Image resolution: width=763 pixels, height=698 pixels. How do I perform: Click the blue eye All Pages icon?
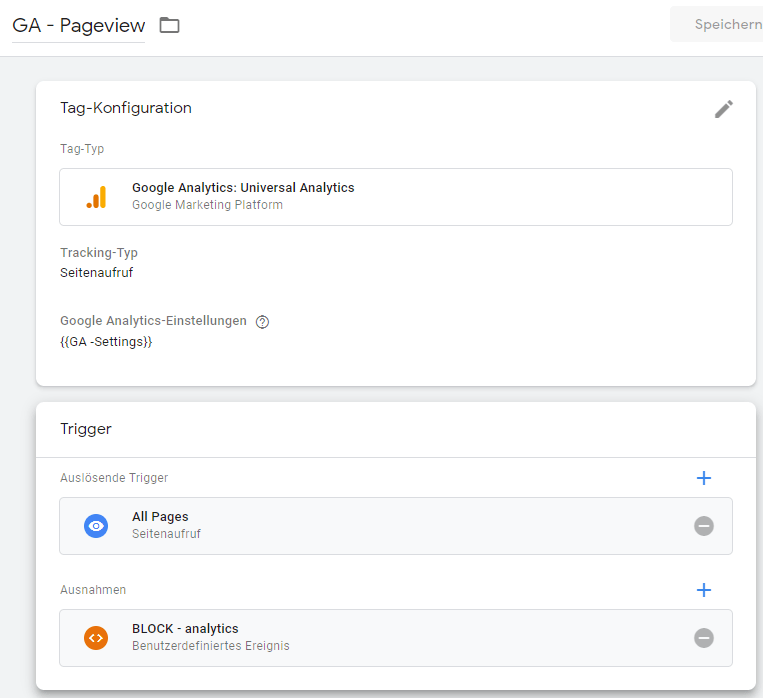pos(96,526)
